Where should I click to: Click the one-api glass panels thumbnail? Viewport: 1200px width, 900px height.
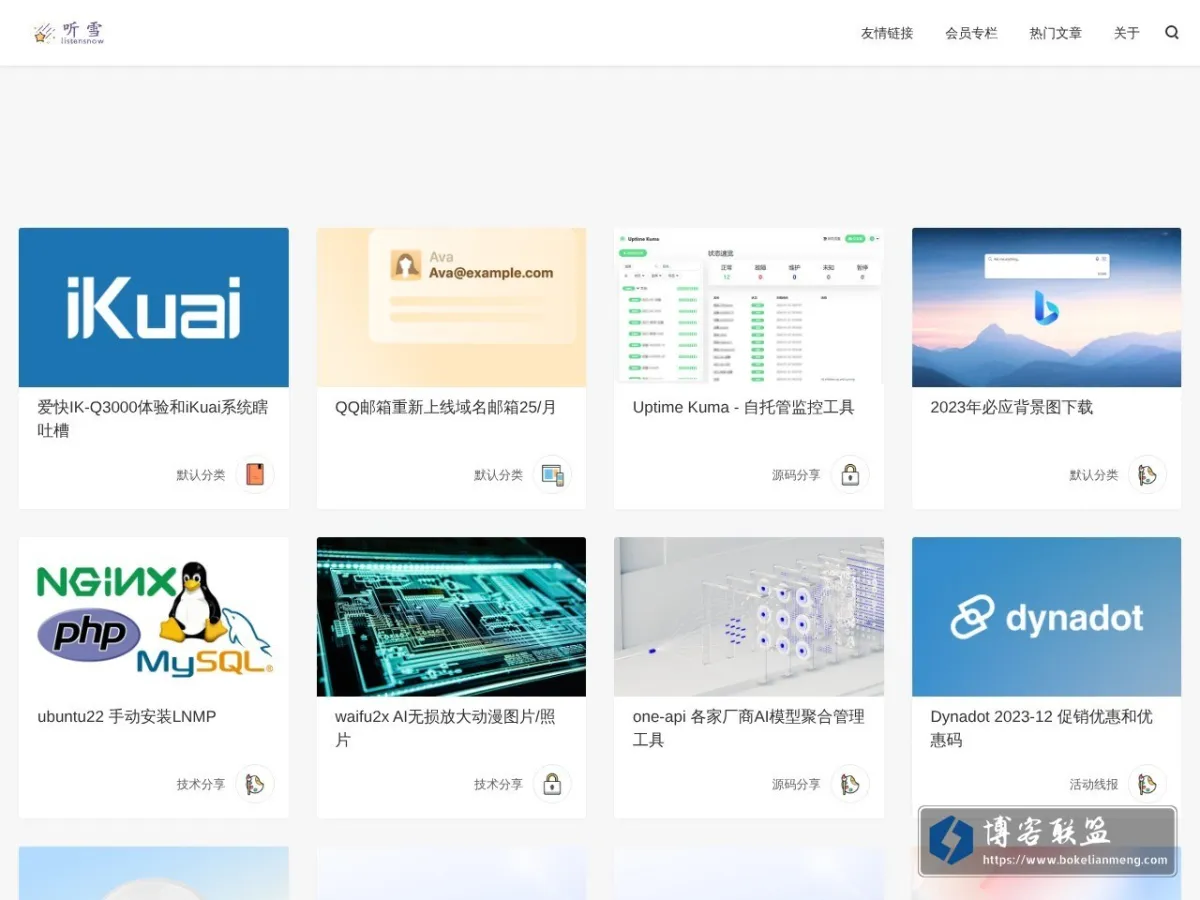[x=749, y=617]
